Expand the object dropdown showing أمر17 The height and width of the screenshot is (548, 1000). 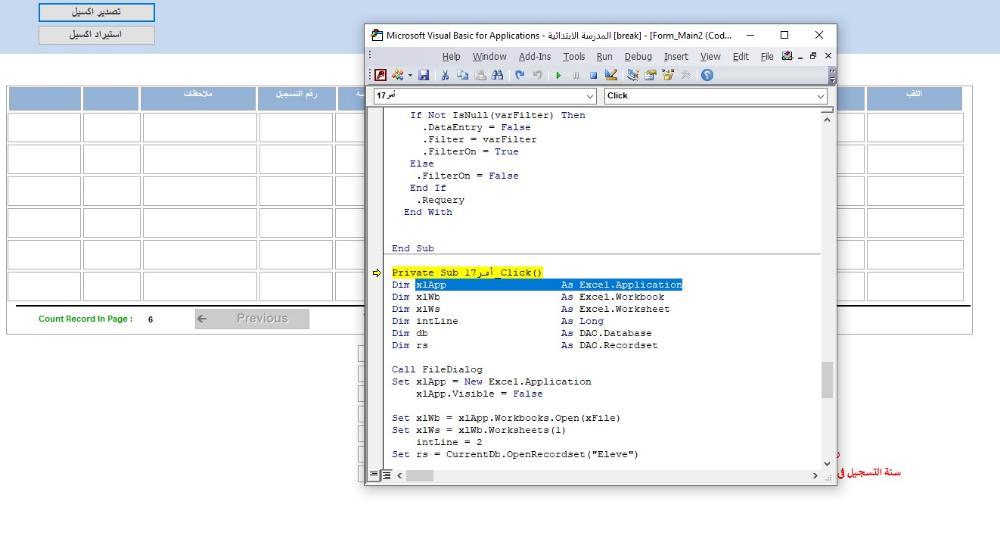coord(590,96)
